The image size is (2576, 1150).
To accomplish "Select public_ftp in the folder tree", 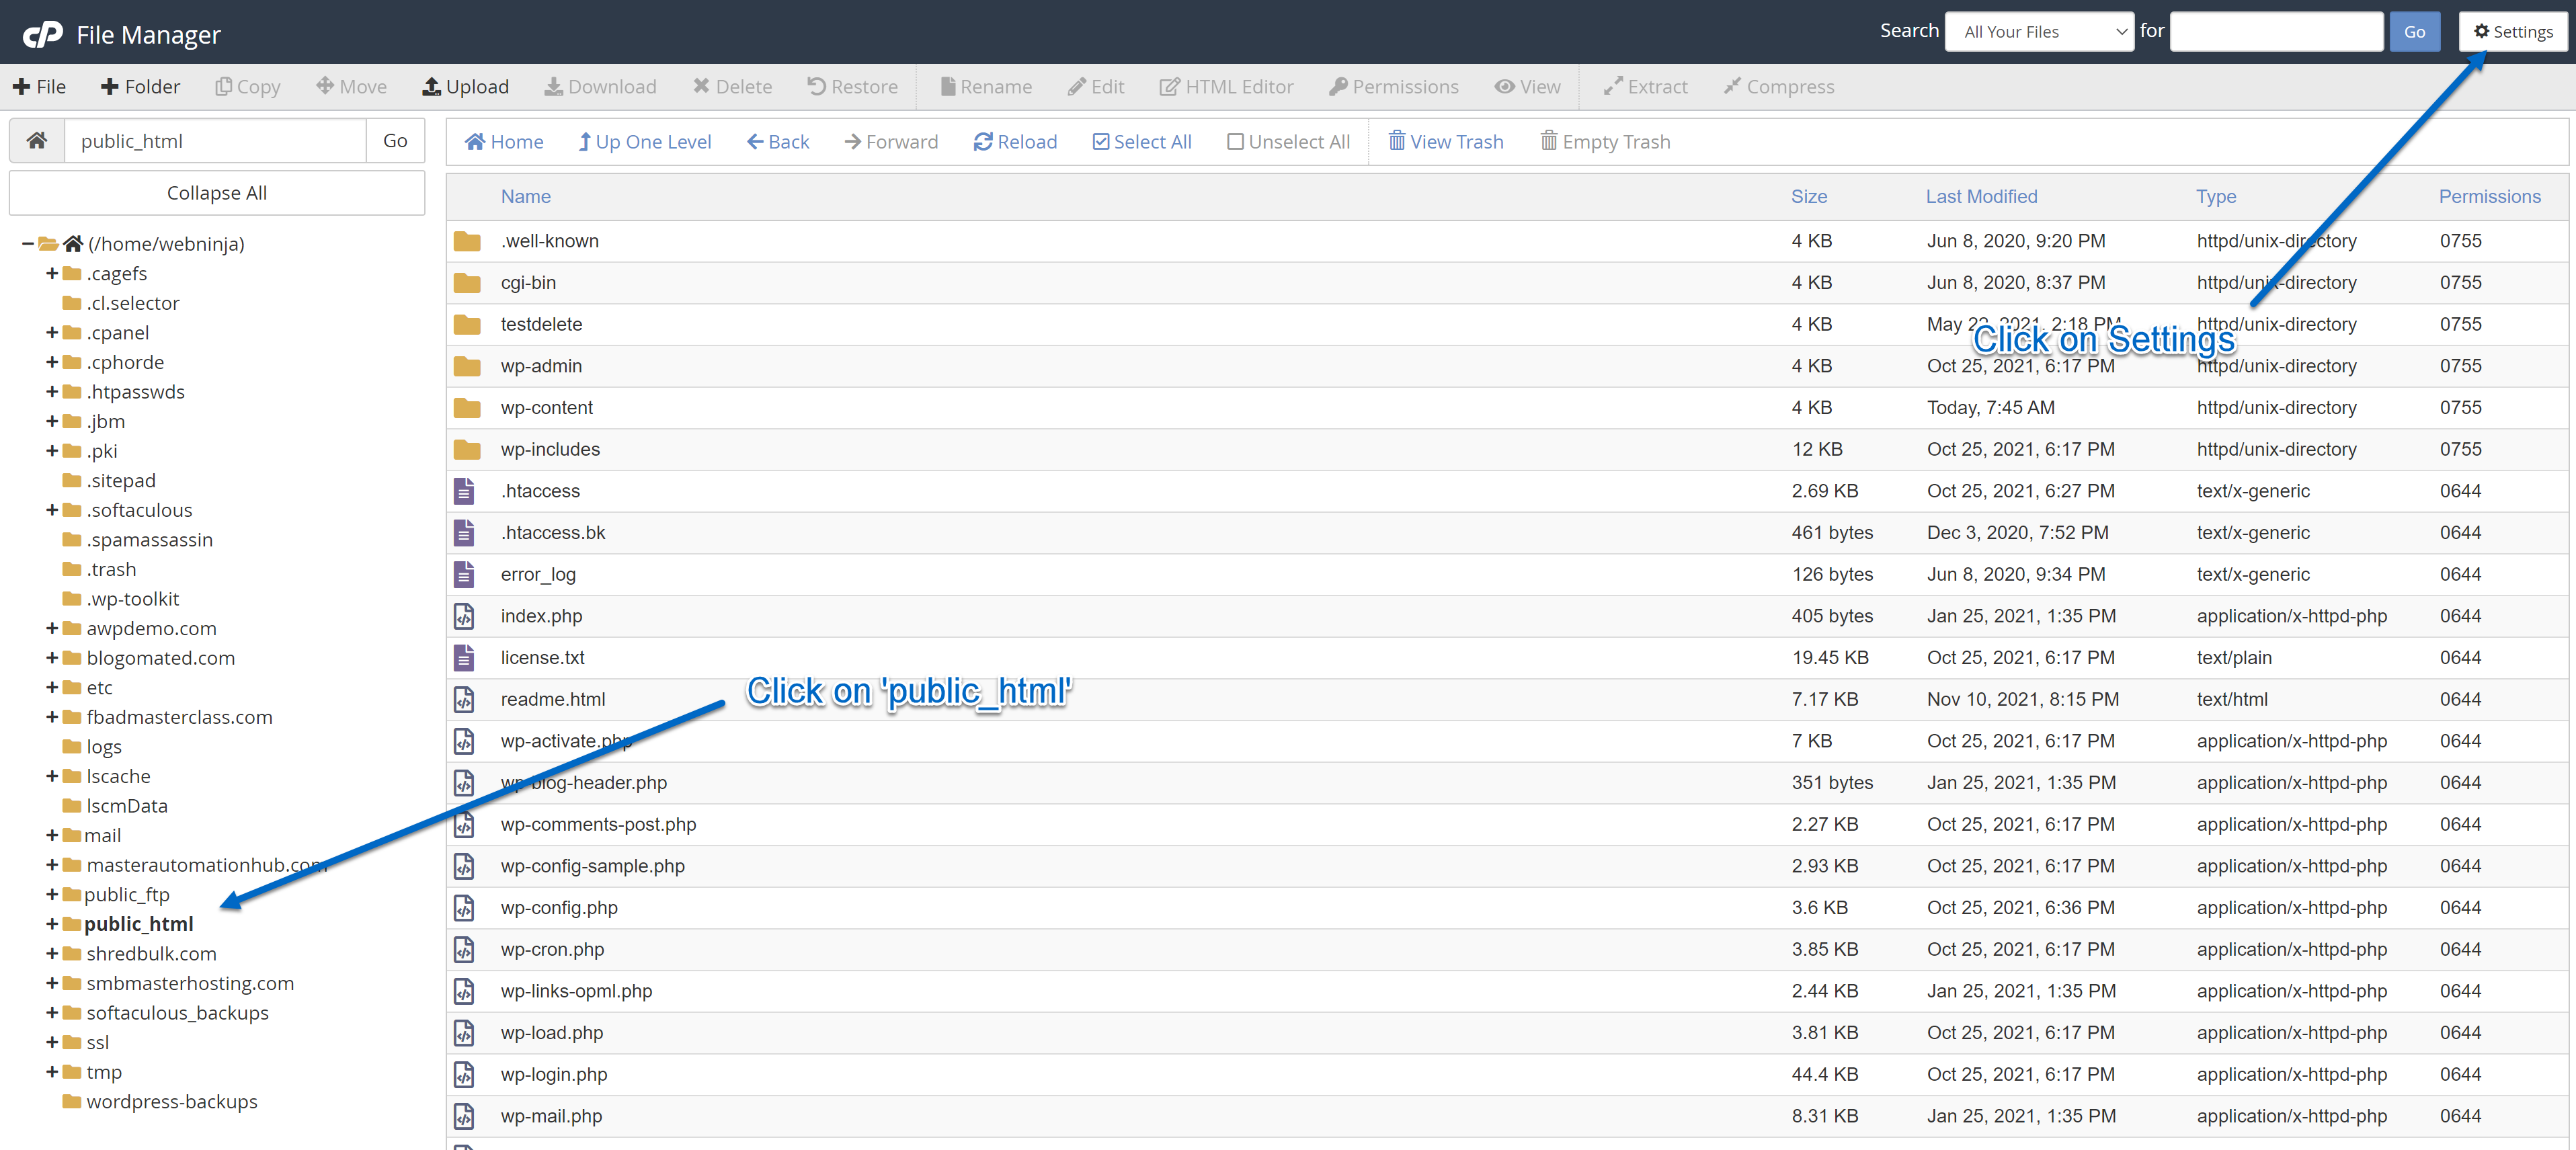I will coord(127,894).
